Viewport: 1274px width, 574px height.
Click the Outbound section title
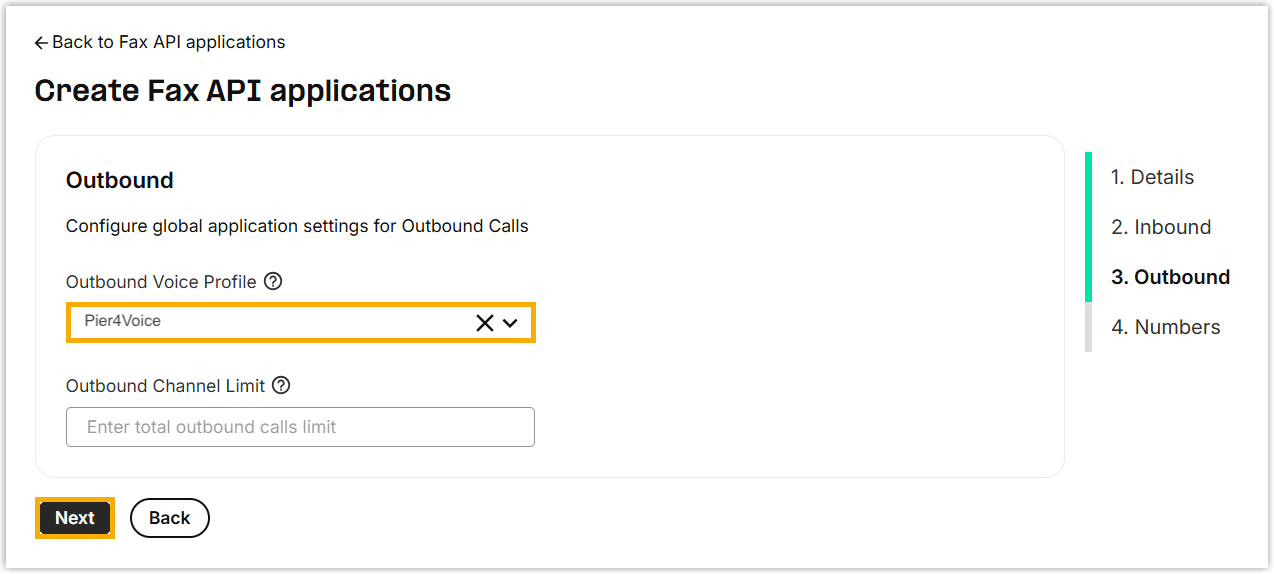pos(119,180)
